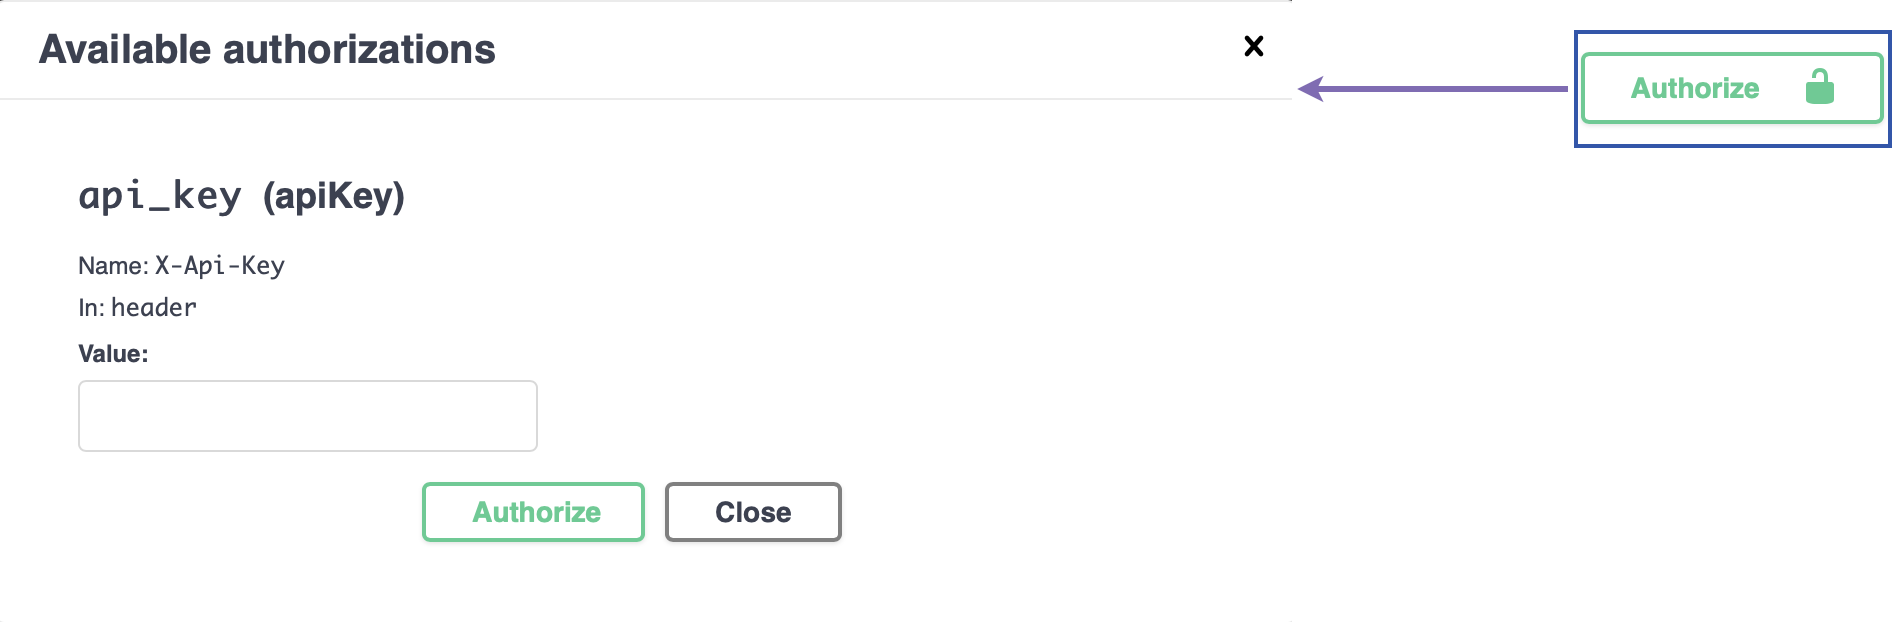Click the bold Value: label
1894x622 pixels.
click(x=113, y=354)
